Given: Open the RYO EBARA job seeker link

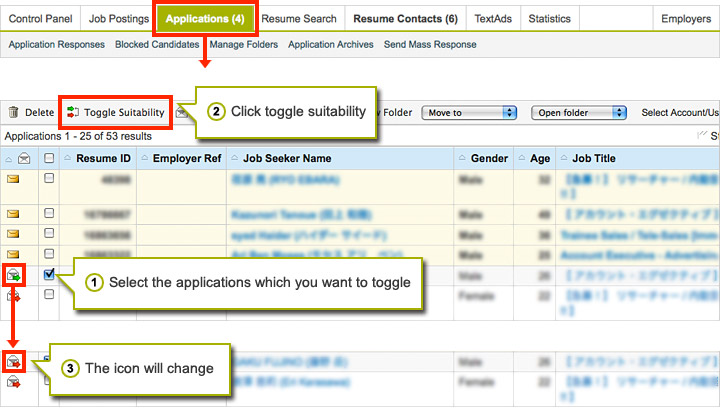Looking at the screenshot, I should [x=286, y=180].
